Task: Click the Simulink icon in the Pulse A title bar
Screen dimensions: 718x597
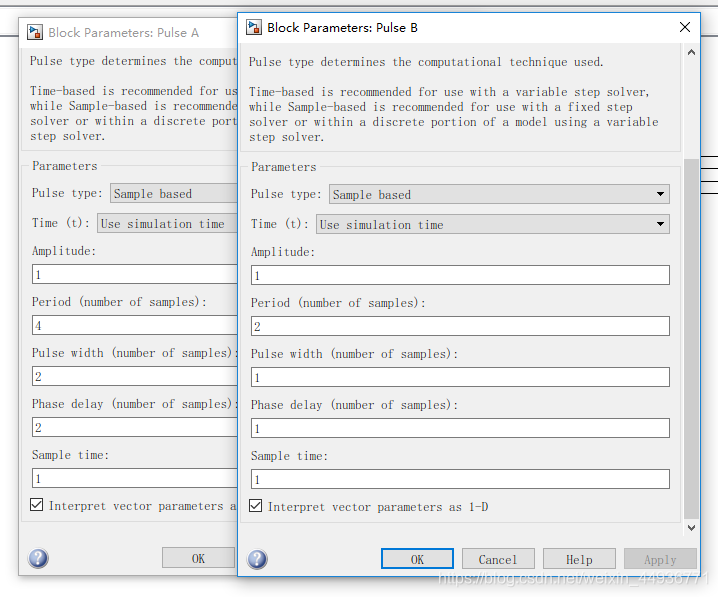Action: tap(35, 33)
